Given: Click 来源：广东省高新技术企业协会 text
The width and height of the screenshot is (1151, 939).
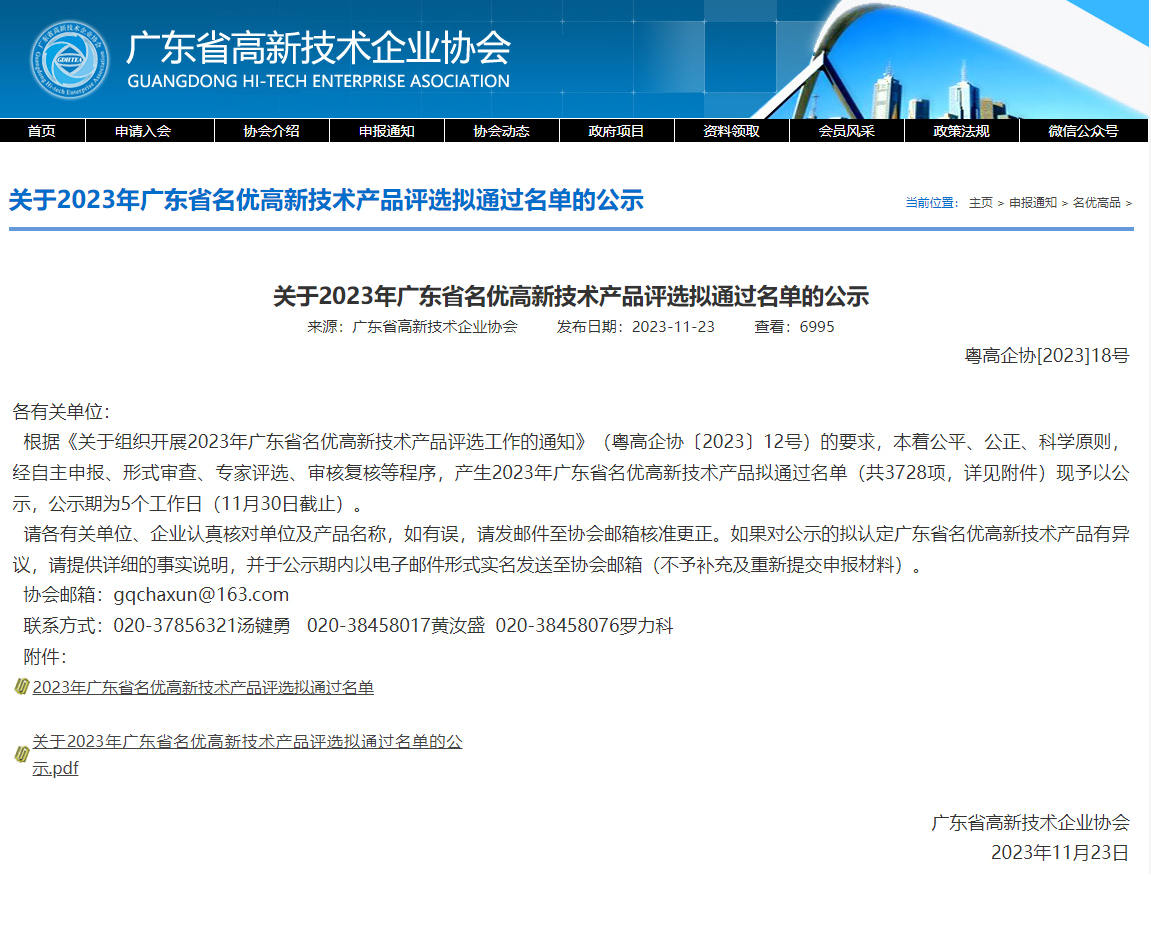Looking at the screenshot, I should pyautogui.click(x=412, y=327).
